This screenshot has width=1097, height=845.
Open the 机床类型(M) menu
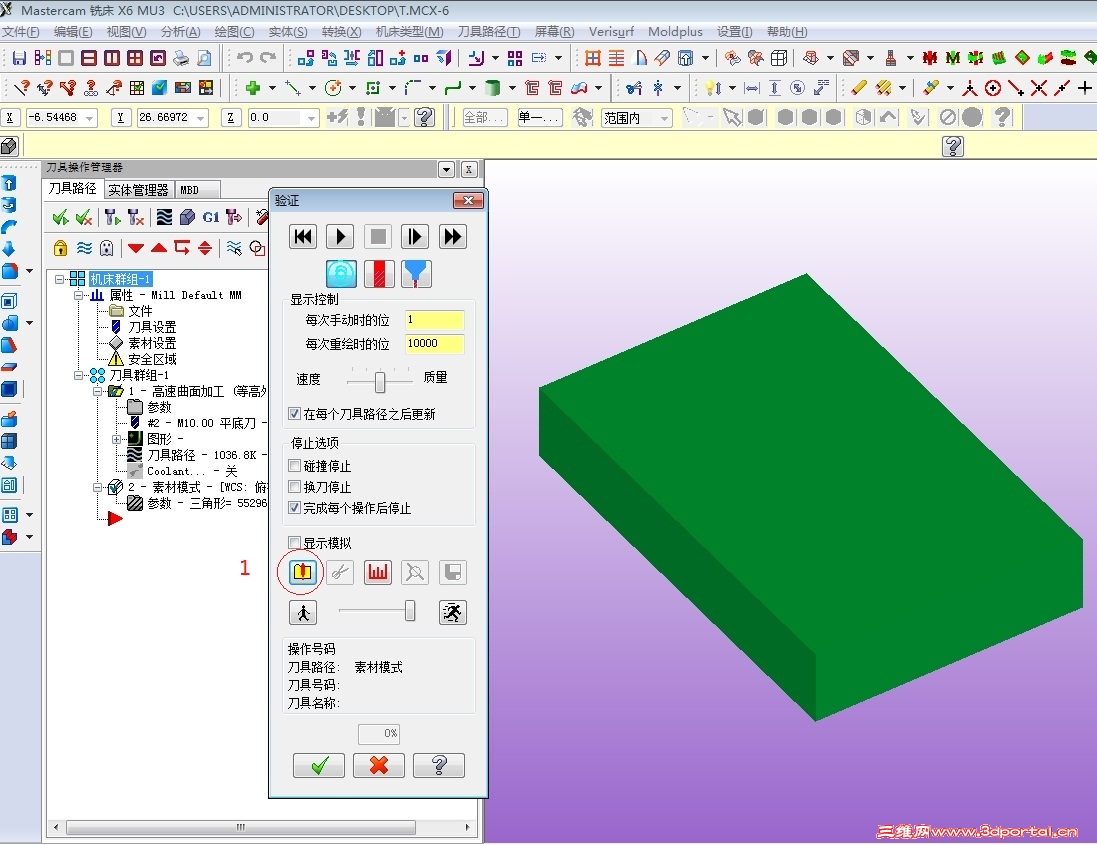(409, 31)
